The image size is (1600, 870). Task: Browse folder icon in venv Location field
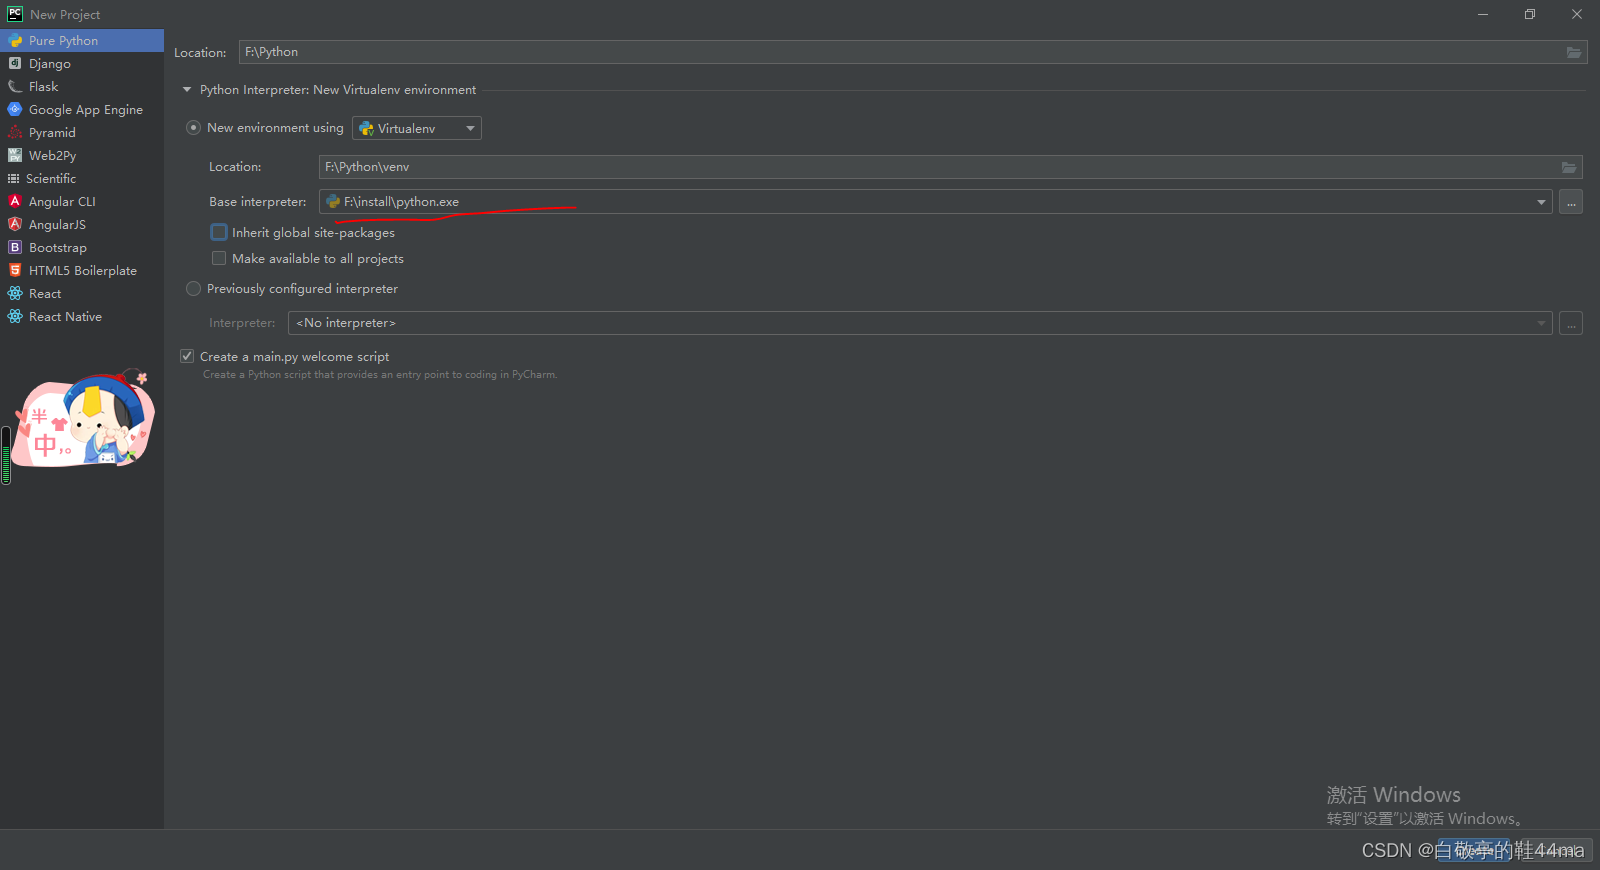(1569, 167)
